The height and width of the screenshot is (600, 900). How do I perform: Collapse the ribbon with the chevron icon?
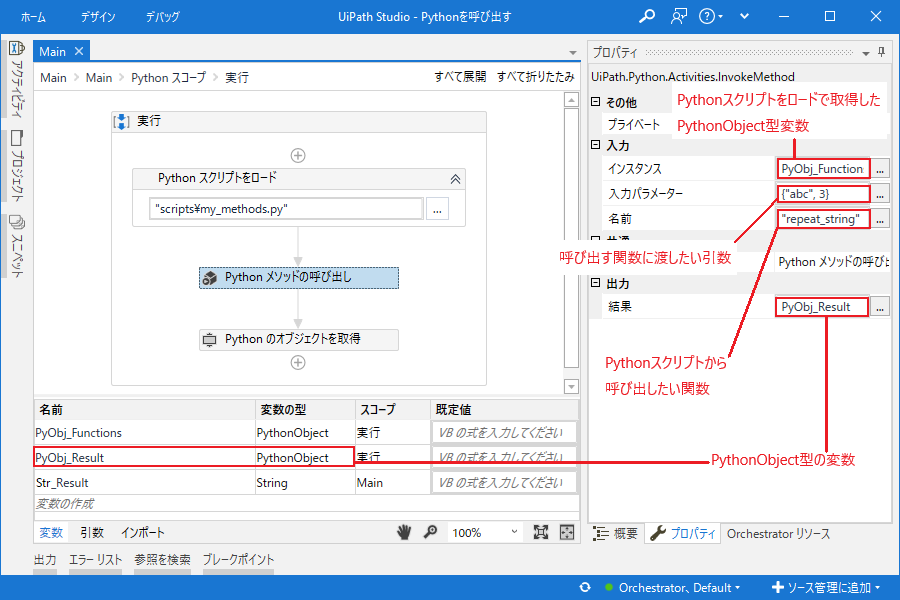coord(744,16)
